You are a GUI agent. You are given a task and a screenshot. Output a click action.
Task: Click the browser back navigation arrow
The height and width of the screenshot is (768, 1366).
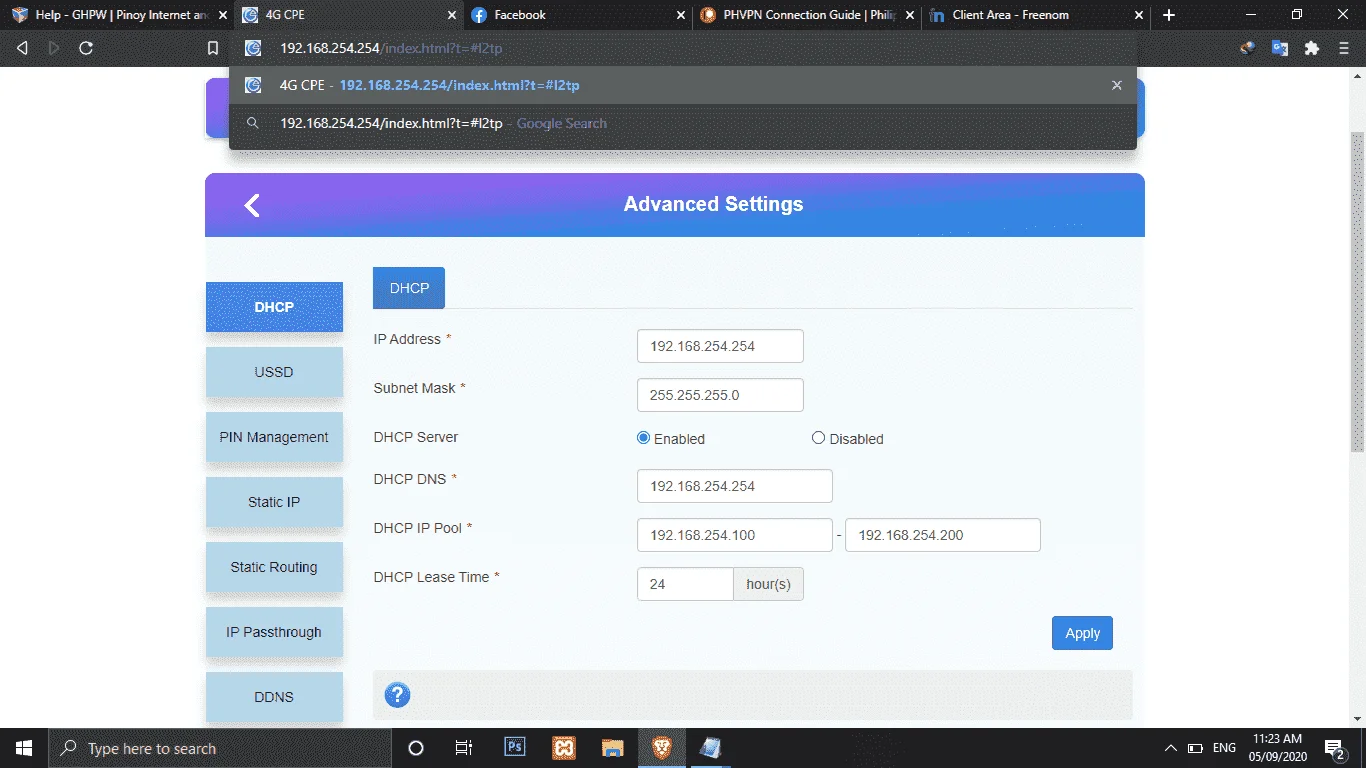click(x=22, y=48)
